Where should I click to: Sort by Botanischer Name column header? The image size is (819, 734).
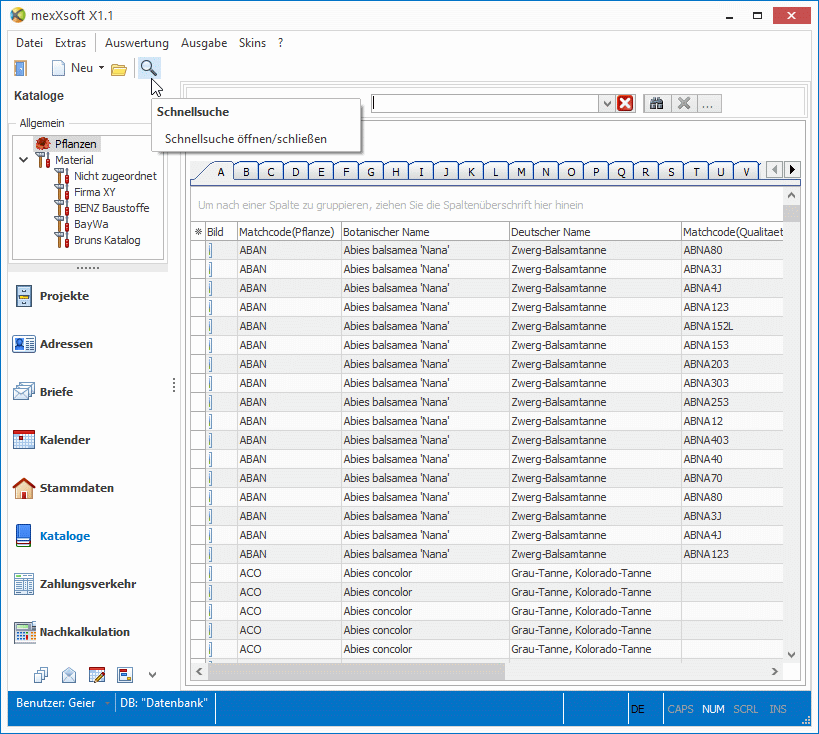click(x=426, y=232)
